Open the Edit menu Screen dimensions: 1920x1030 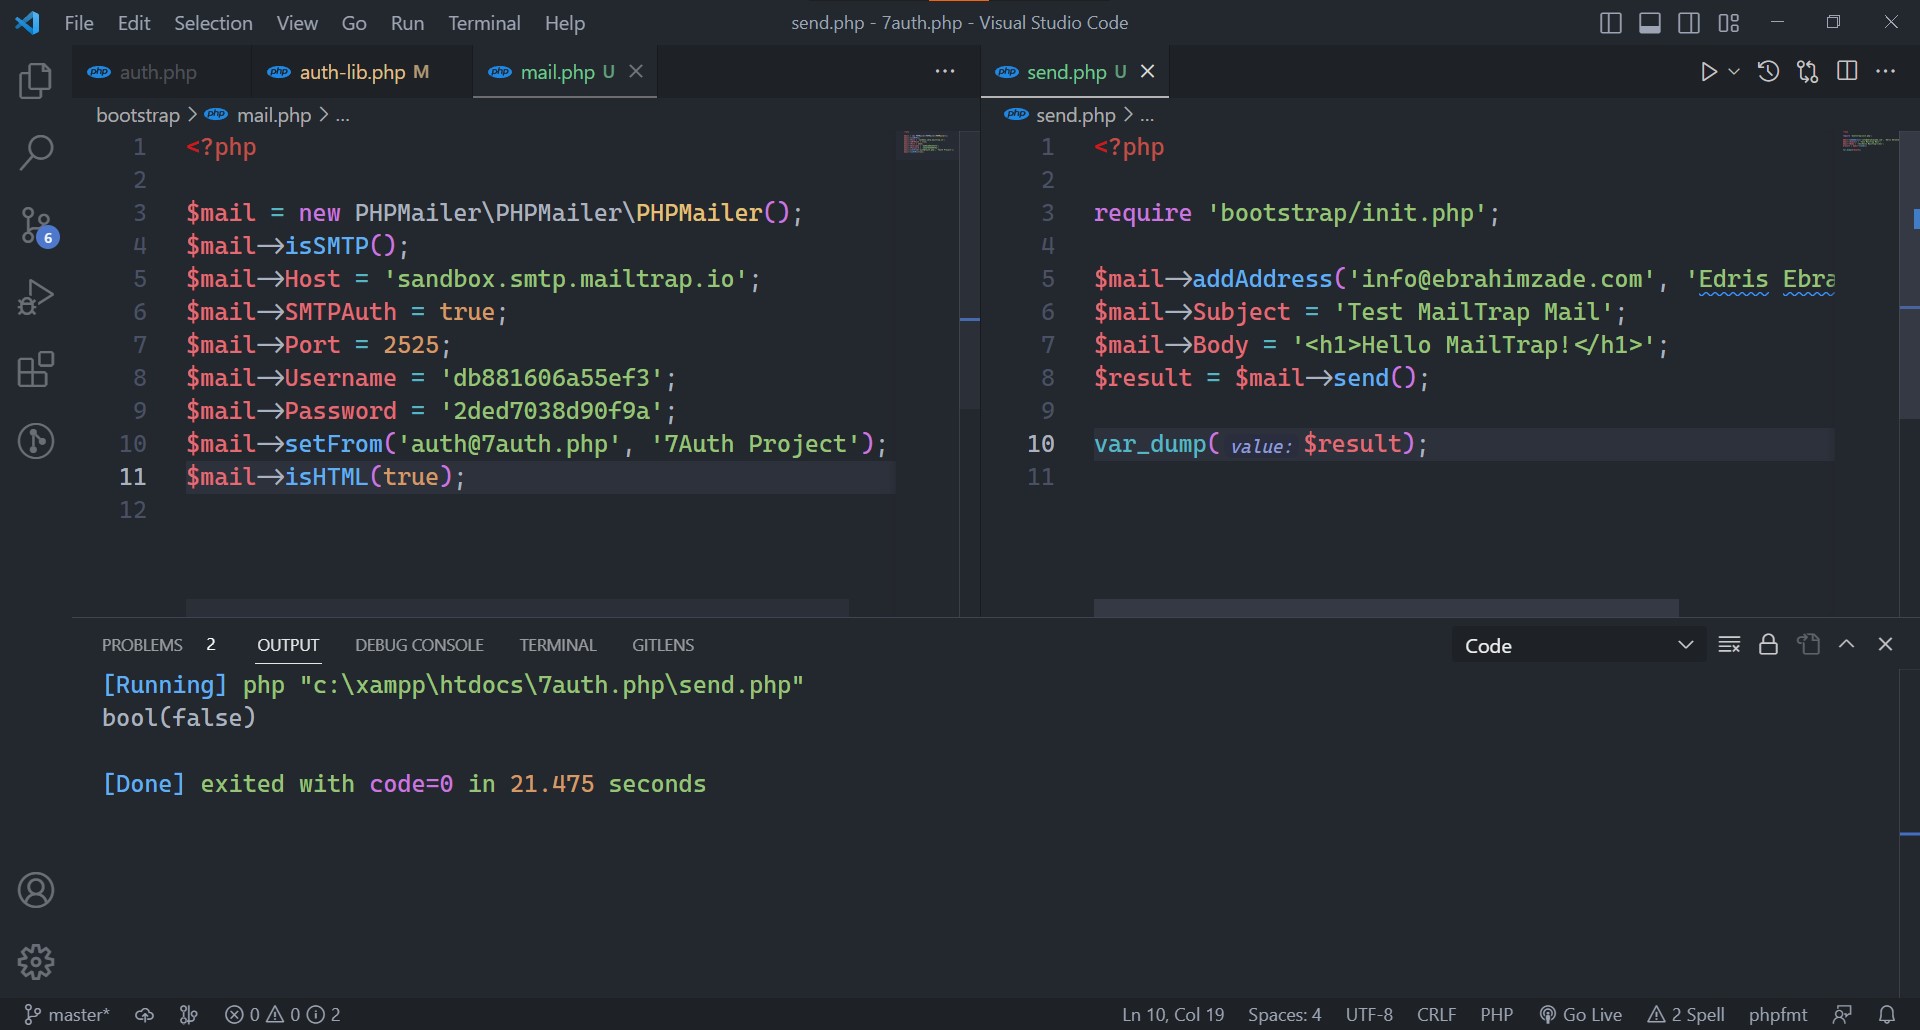(x=134, y=23)
